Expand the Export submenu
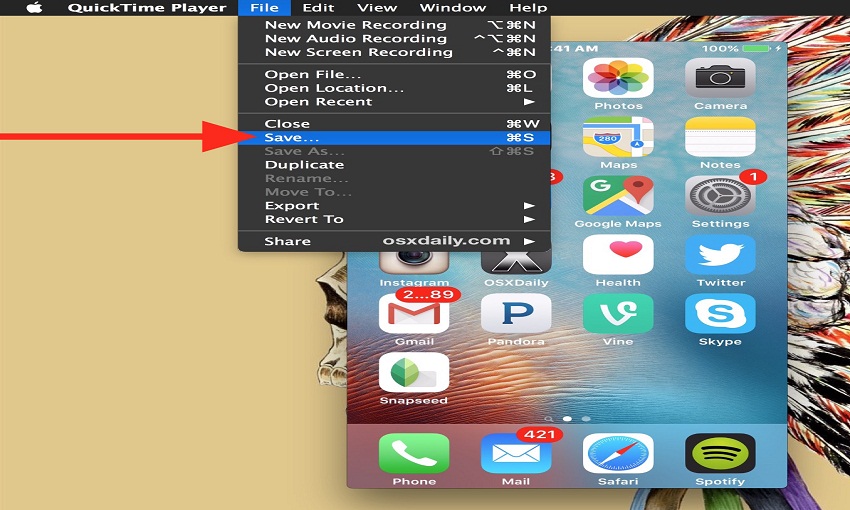The width and height of the screenshot is (850, 510). 394,205
